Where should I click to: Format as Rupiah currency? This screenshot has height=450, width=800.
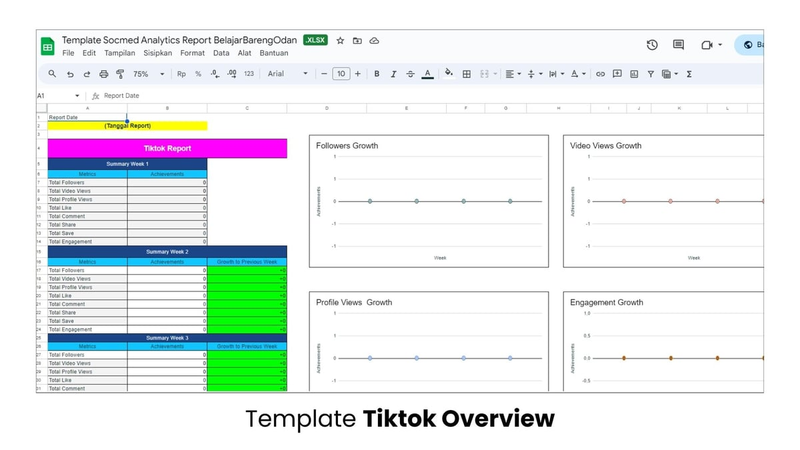181,74
